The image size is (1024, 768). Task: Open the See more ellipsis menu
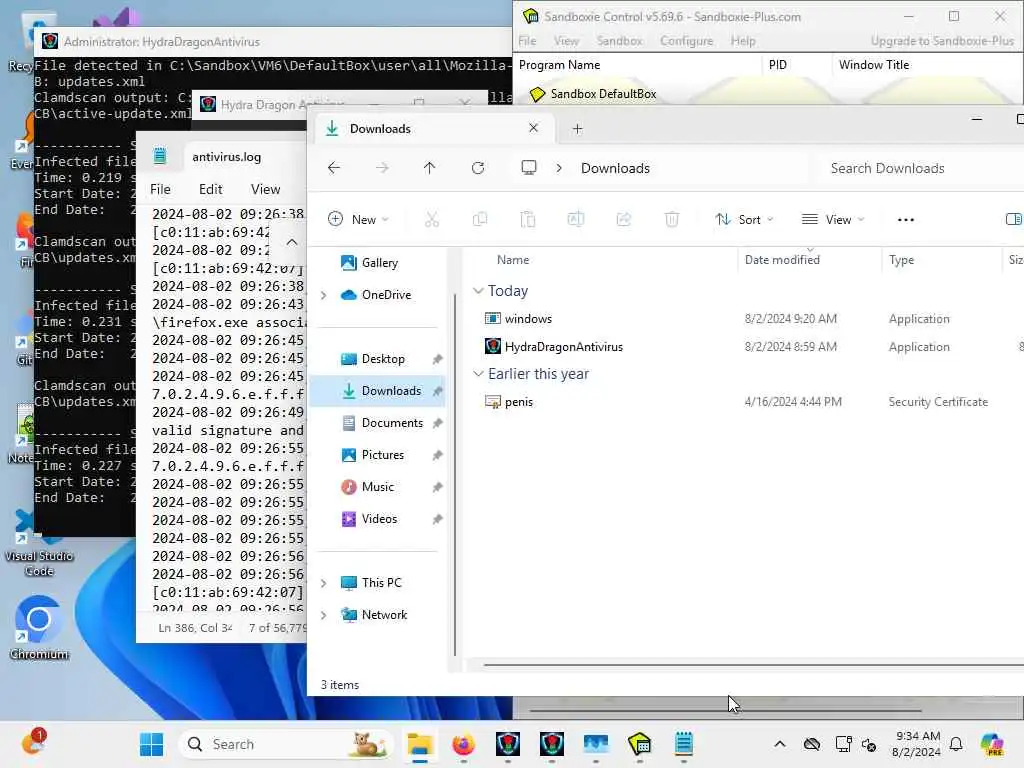[906, 219]
